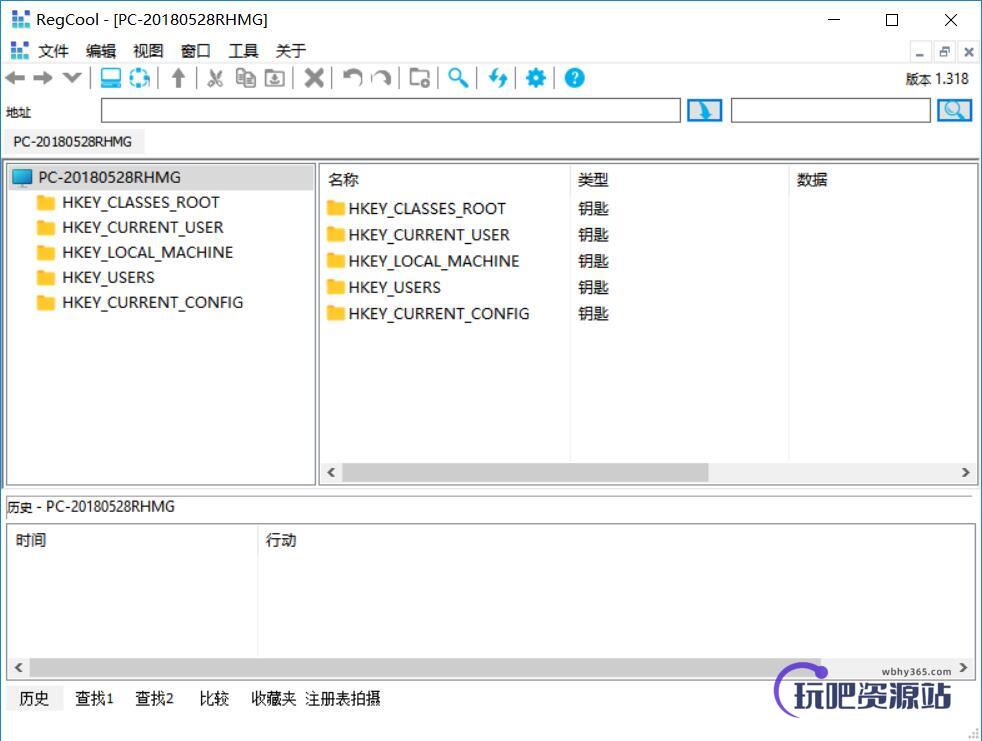The image size is (982, 741).
Task: Select HKEY_LOCAL_MACHINE in the left tree
Action: [x=148, y=252]
